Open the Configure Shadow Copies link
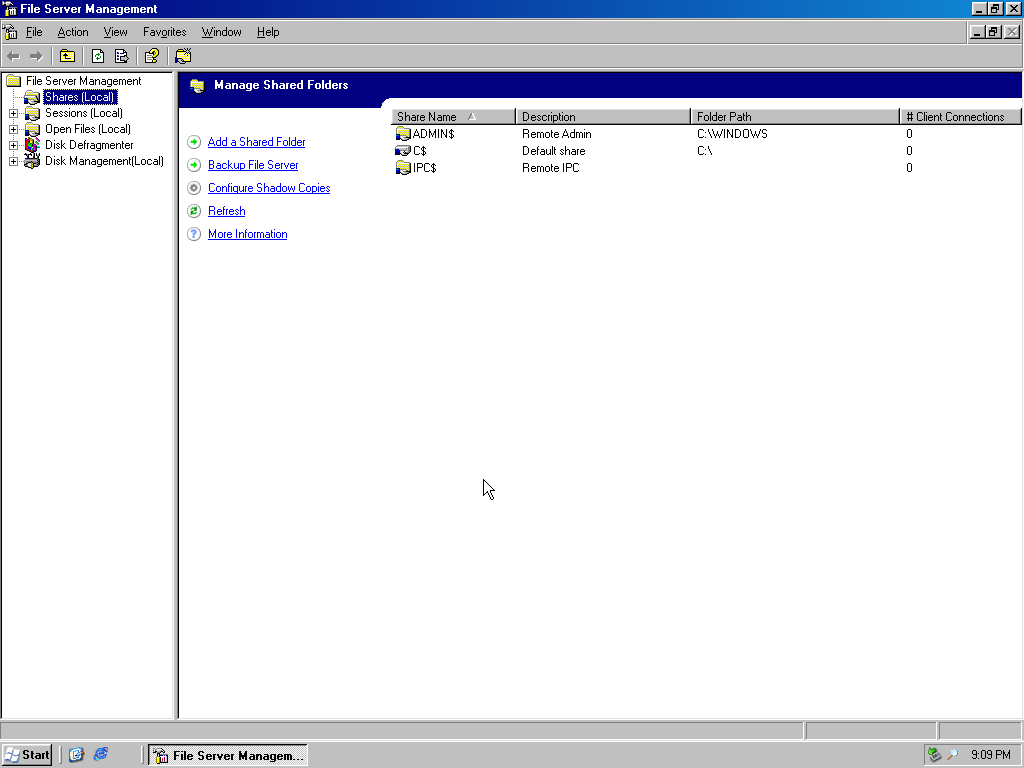This screenshot has width=1024, height=768. (268, 188)
